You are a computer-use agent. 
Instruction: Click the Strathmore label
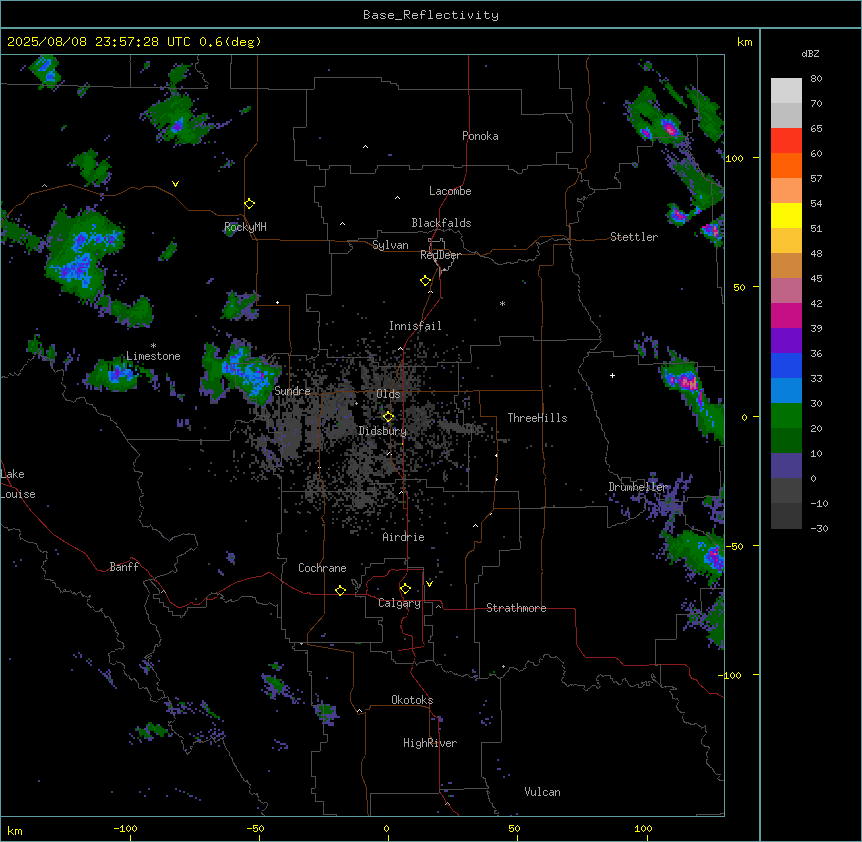click(516, 608)
